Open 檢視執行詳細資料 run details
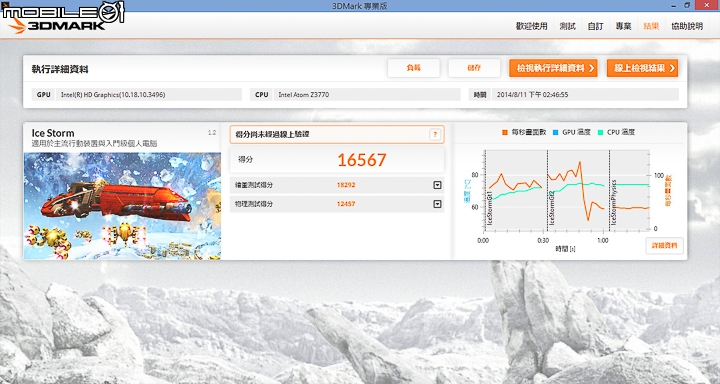 pyautogui.click(x=553, y=68)
